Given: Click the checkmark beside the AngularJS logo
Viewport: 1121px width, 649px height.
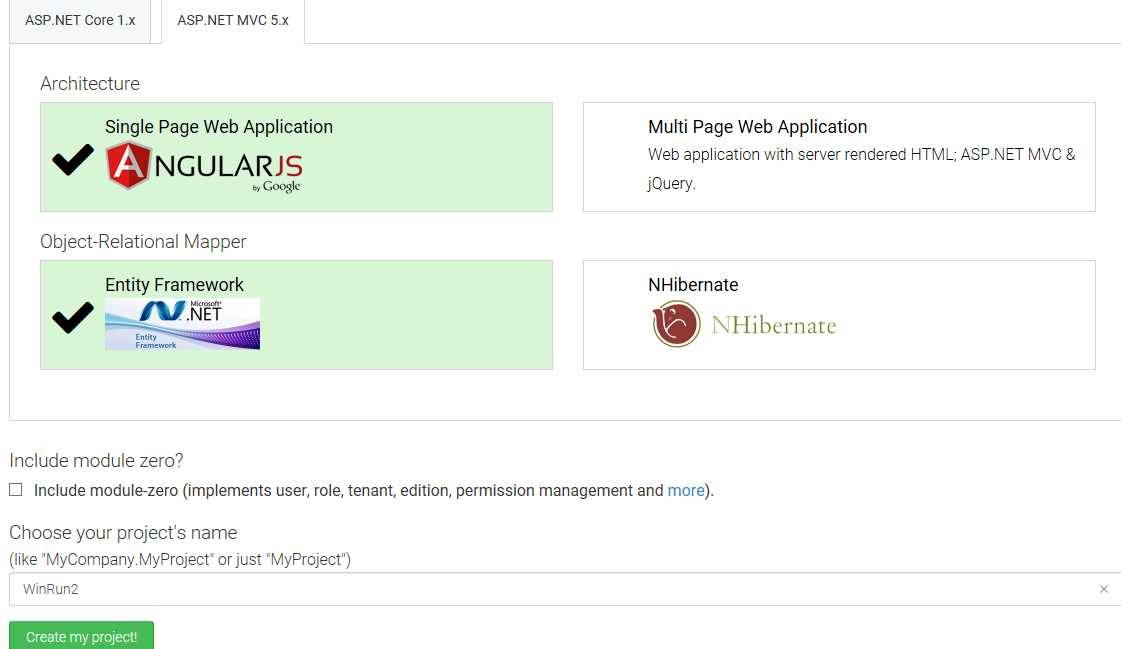Looking at the screenshot, I should [x=73, y=159].
